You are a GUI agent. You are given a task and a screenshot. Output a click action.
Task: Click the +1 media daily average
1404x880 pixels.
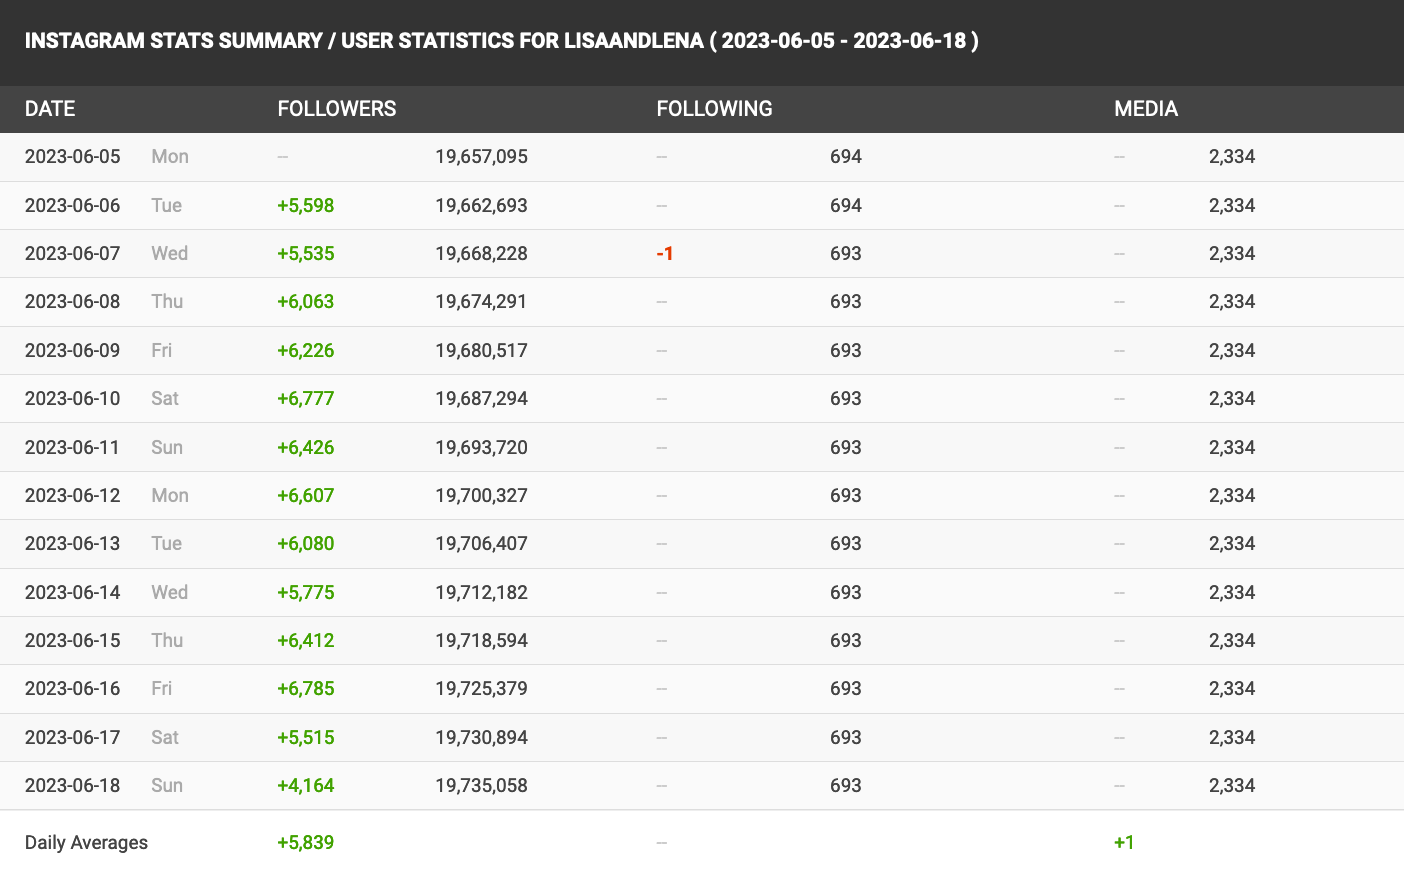[x=1124, y=843]
